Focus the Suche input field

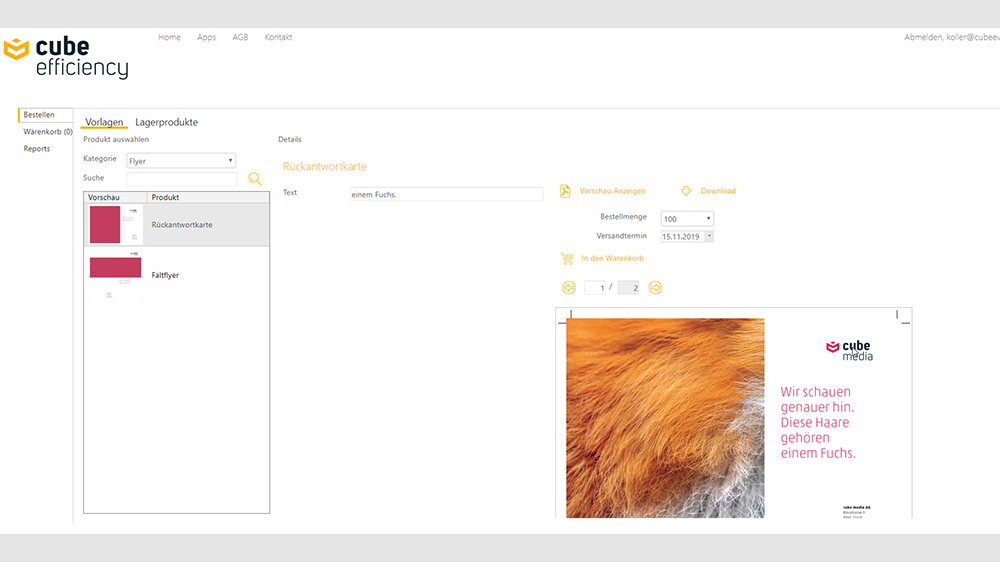click(x=182, y=179)
